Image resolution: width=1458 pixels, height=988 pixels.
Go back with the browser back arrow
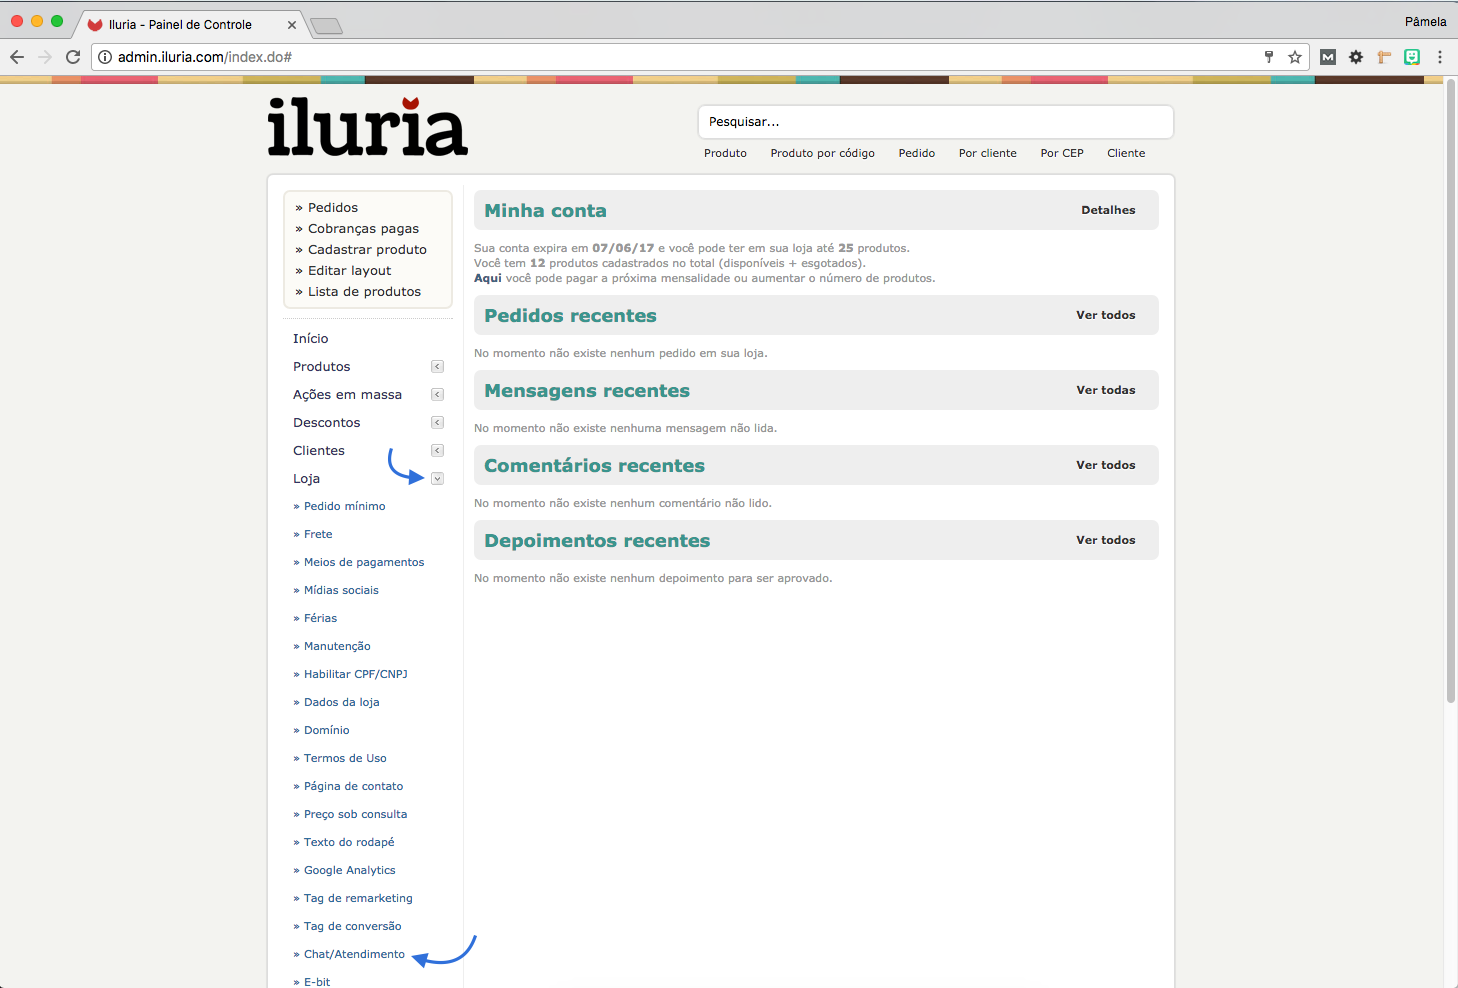[17, 57]
